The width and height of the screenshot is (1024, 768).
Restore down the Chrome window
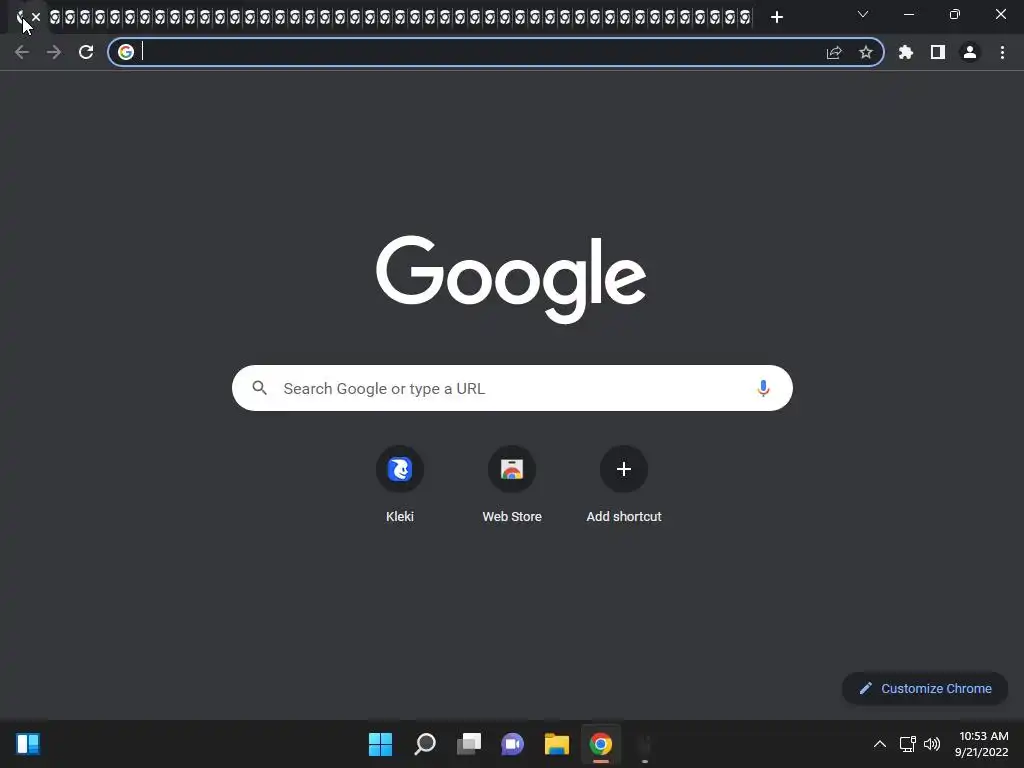[955, 14]
